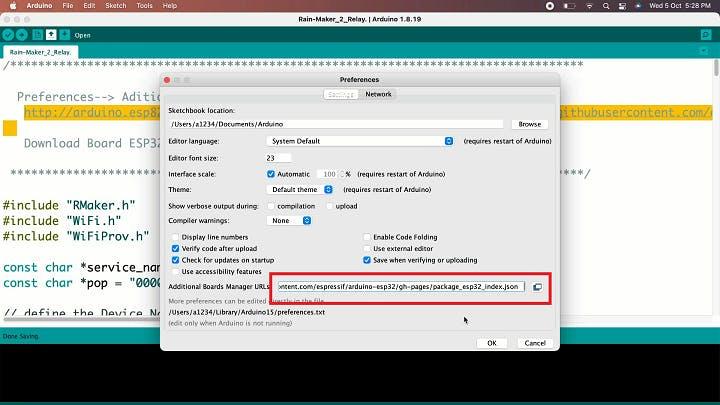The height and width of the screenshot is (405, 720).
Task: Open the Theme dropdown
Action: (x=300, y=190)
